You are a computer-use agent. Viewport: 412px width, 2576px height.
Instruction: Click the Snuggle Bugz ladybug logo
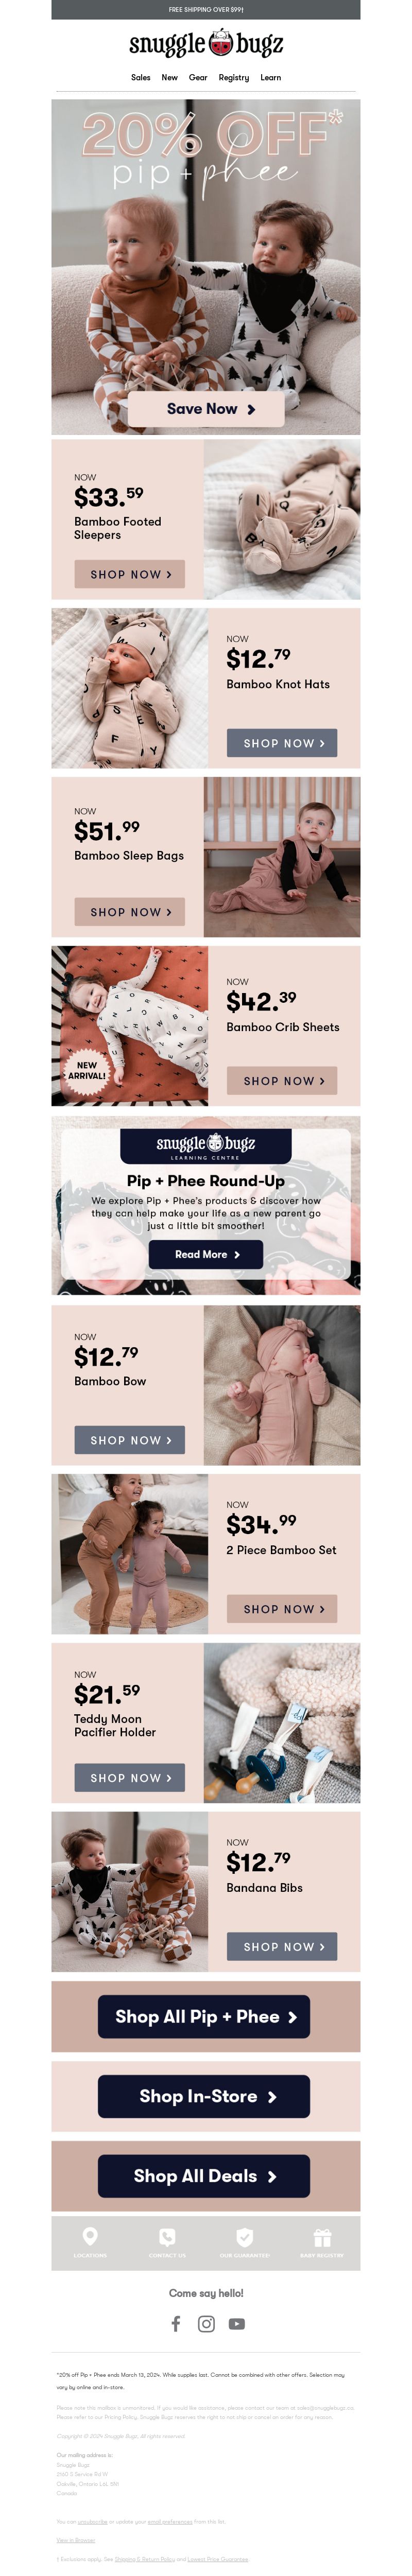click(206, 44)
